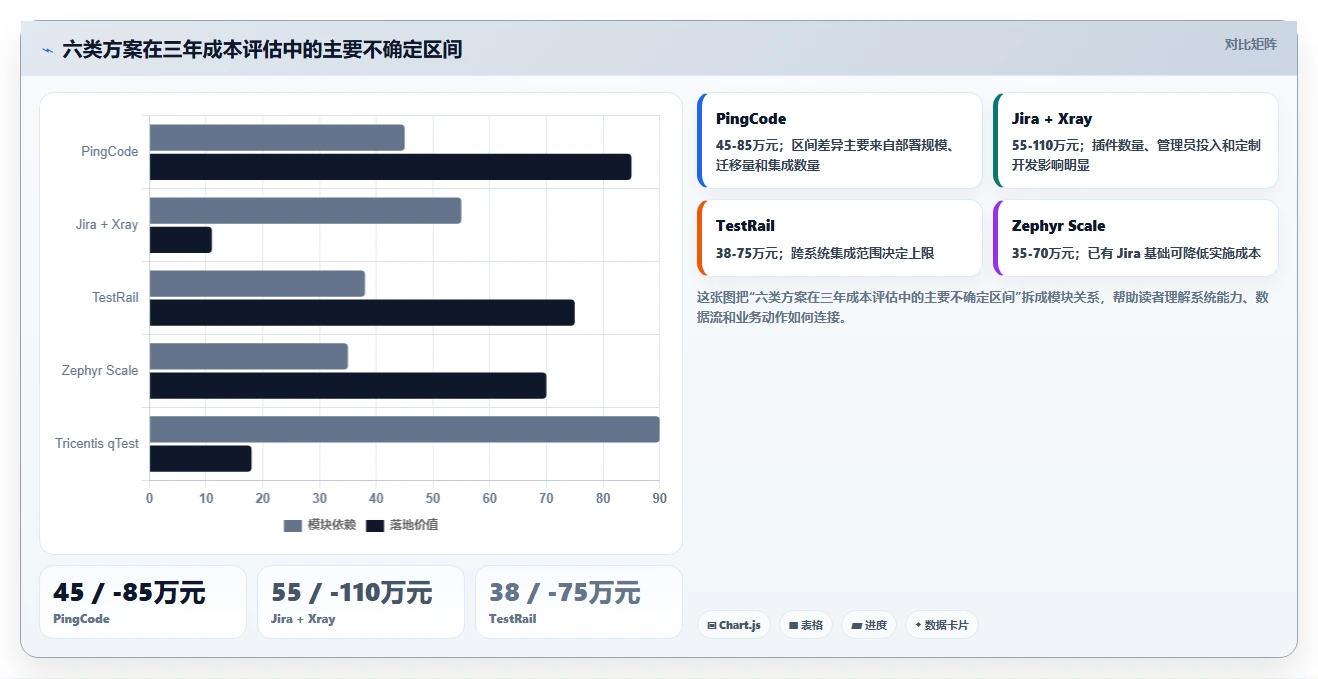
Task: Open the Jira + Xray info card
Action: (1135, 141)
